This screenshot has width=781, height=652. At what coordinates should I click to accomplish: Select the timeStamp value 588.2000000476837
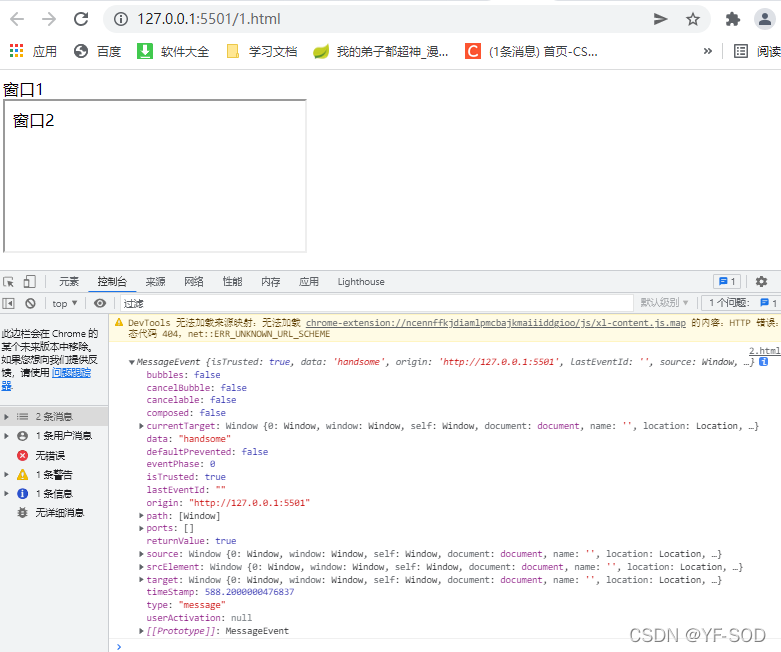tap(250, 592)
